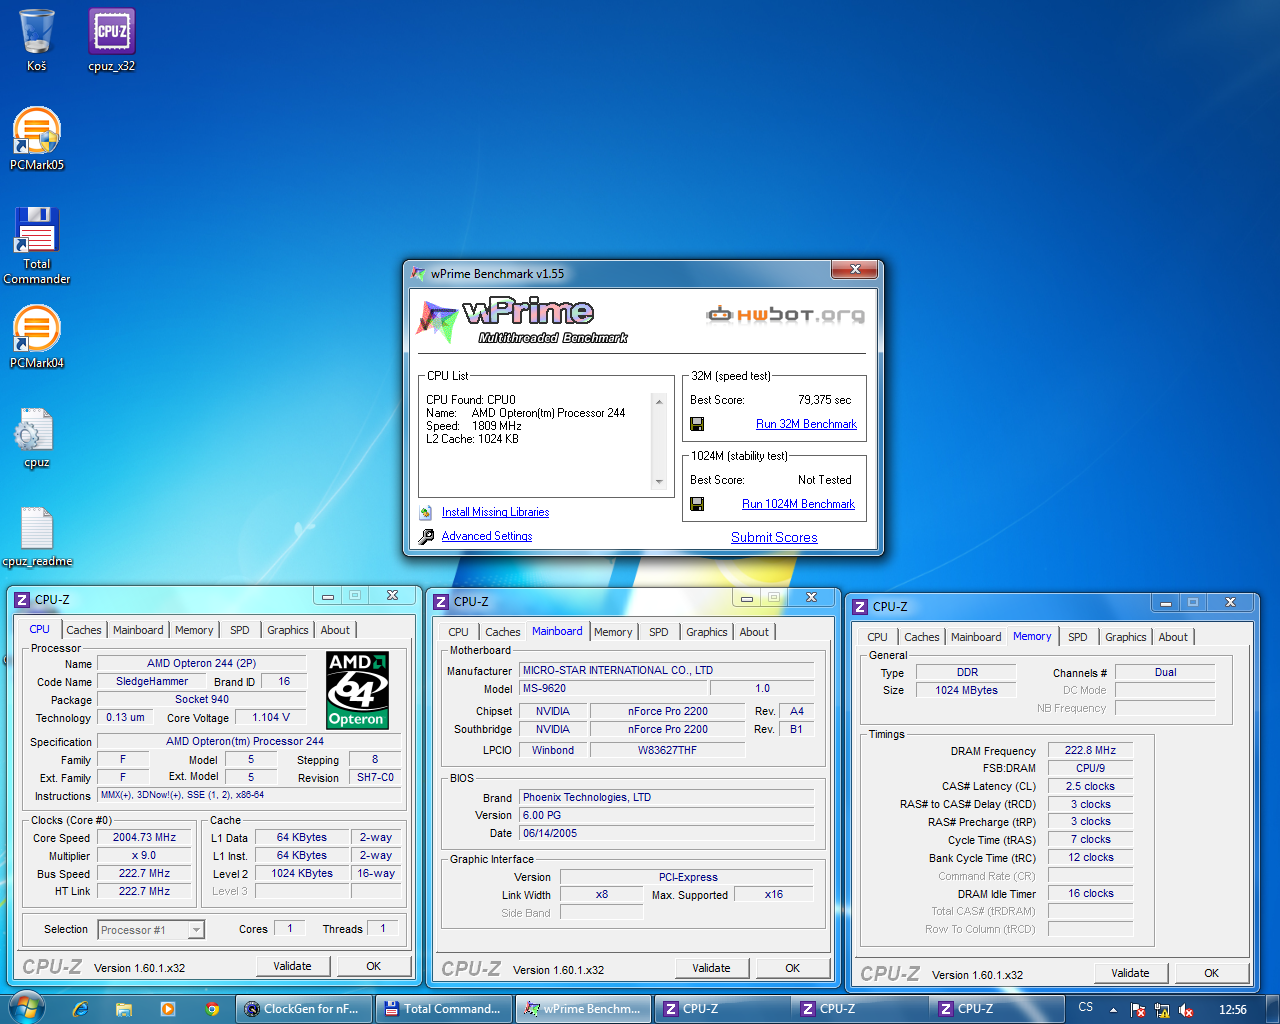Click OK in right CPU-Z window
1280x1024 pixels.
point(1211,973)
